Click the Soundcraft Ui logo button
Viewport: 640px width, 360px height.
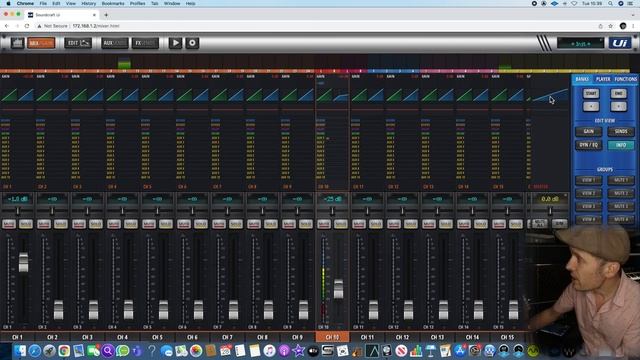point(620,43)
